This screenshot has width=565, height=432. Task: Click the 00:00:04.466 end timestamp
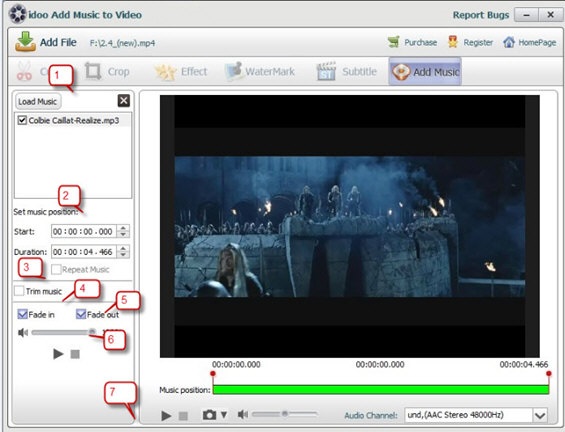[524, 365]
